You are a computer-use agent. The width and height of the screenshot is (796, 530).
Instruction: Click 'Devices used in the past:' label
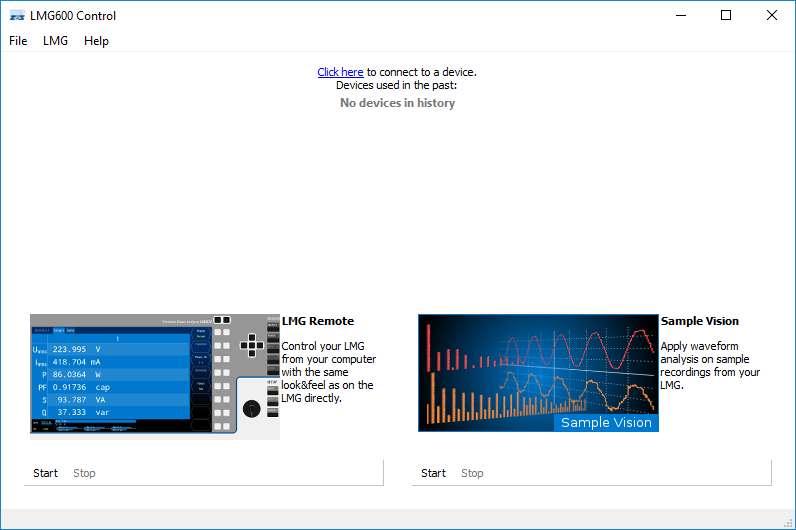click(x=396, y=85)
